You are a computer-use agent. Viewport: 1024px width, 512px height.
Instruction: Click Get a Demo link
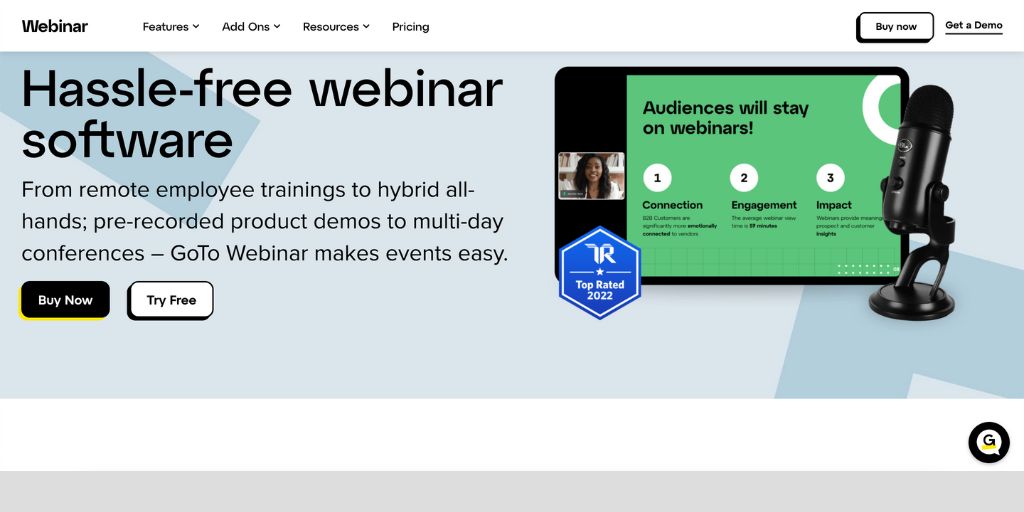point(973,26)
